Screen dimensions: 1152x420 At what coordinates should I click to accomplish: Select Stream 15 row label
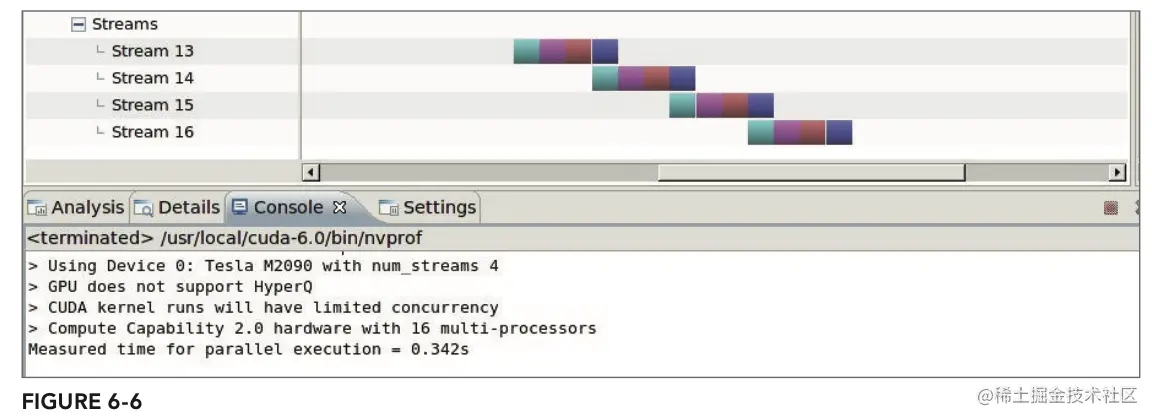152,105
